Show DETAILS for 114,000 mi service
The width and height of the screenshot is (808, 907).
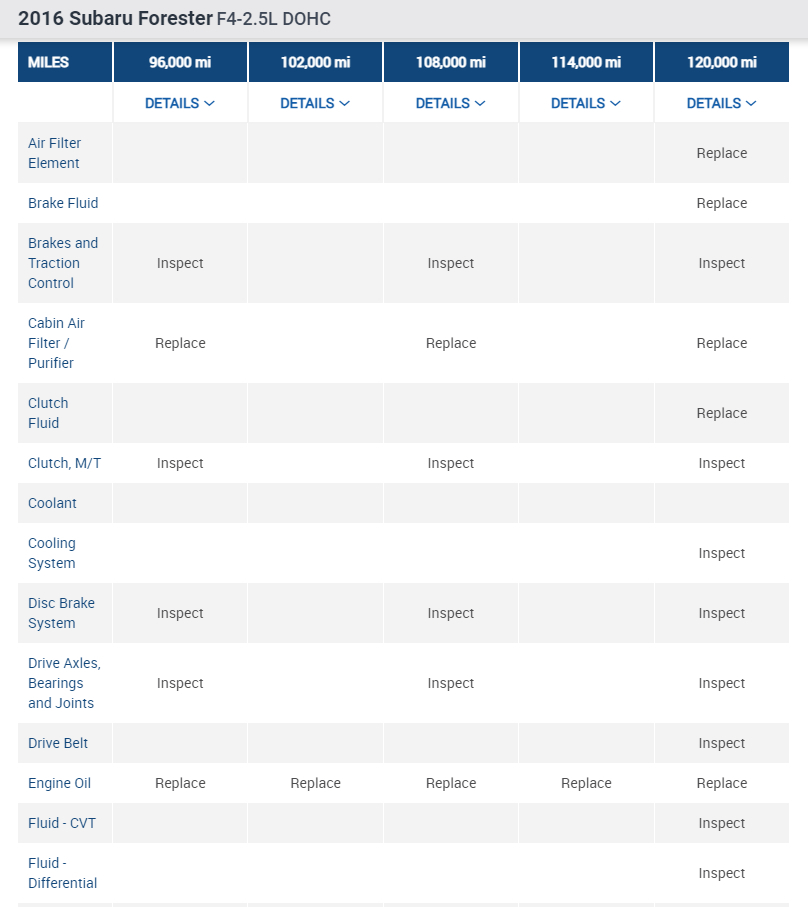(x=586, y=103)
